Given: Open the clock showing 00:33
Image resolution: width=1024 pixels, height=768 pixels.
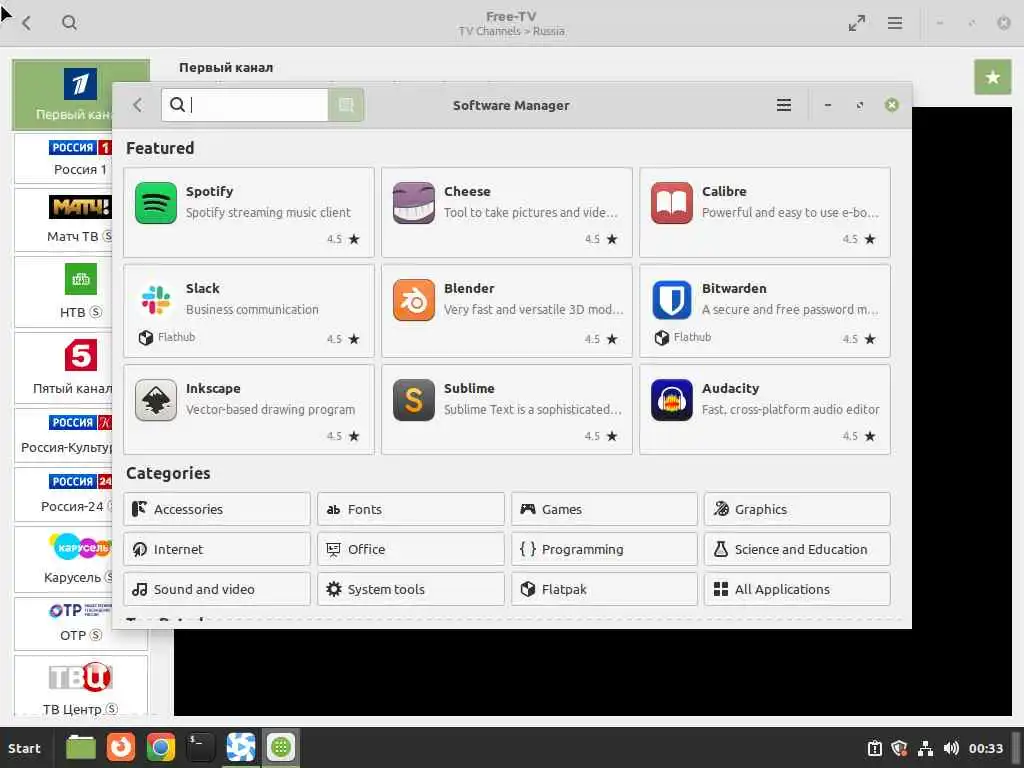Looking at the screenshot, I should 985,748.
